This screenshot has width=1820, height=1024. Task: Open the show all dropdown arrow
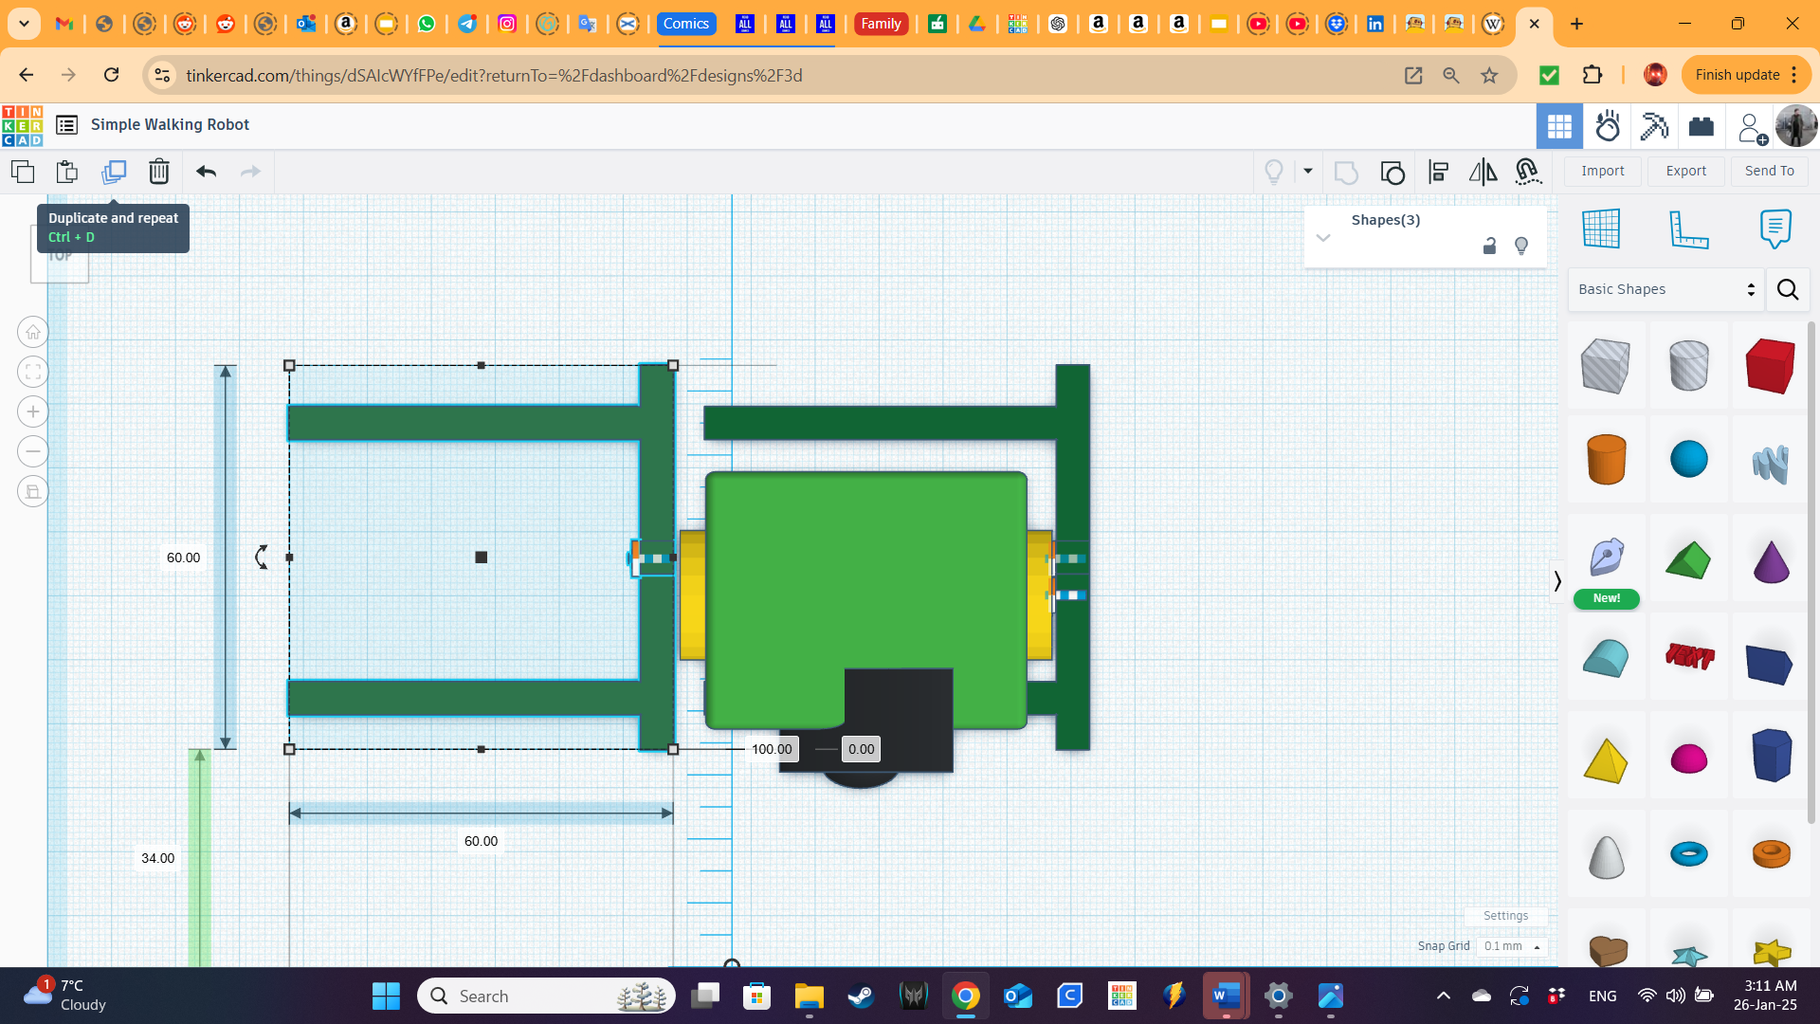[x=1307, y=171]
